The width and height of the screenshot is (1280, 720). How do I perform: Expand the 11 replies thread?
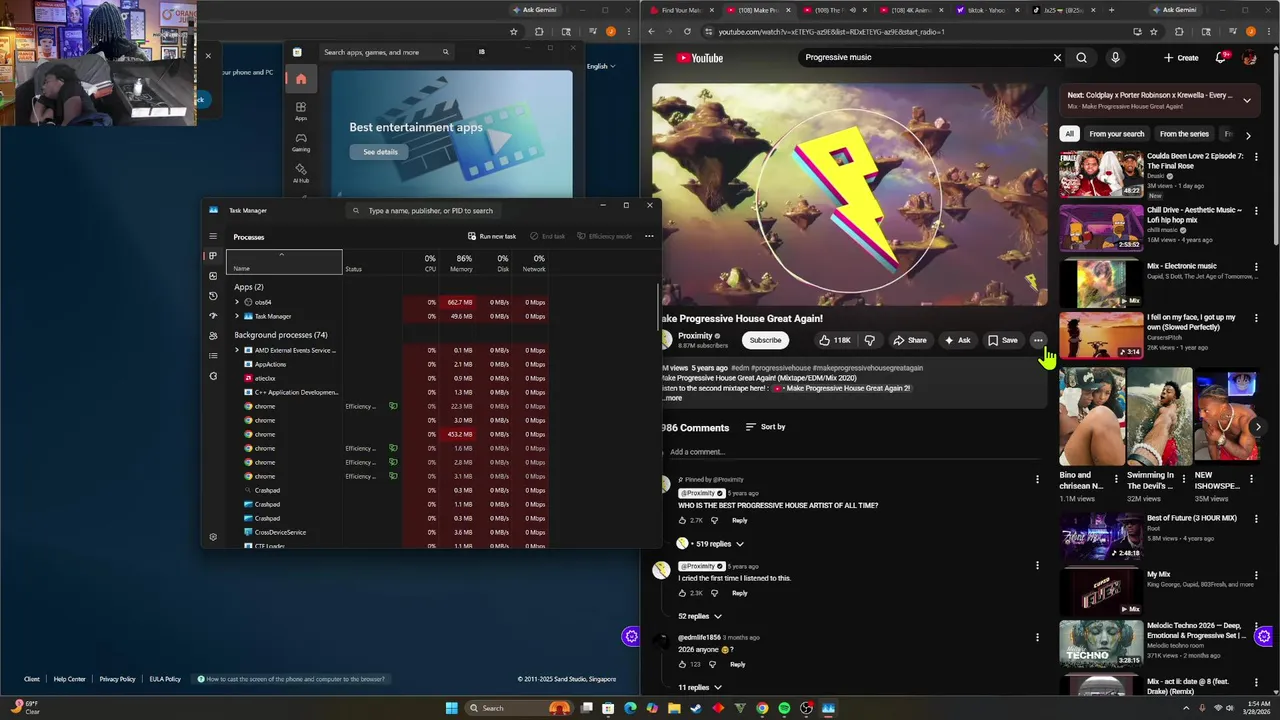click(x=700, y=687)
